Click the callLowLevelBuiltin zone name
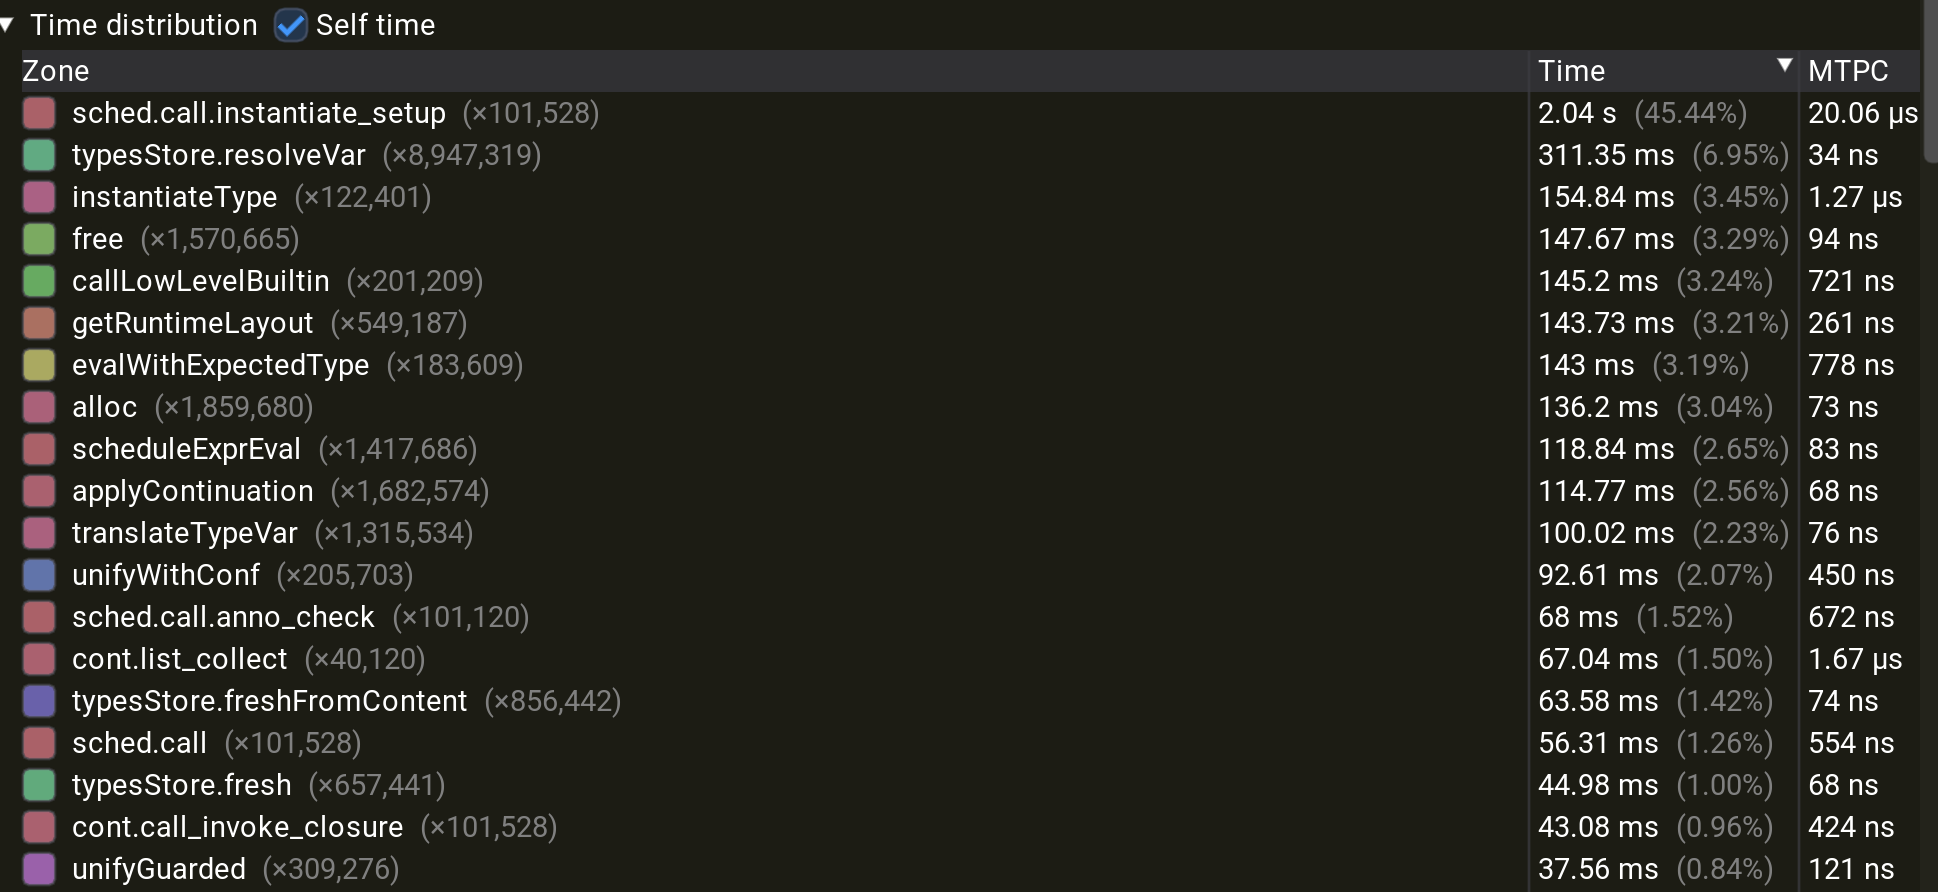The image size is (1938, 892). coord(200,281)
